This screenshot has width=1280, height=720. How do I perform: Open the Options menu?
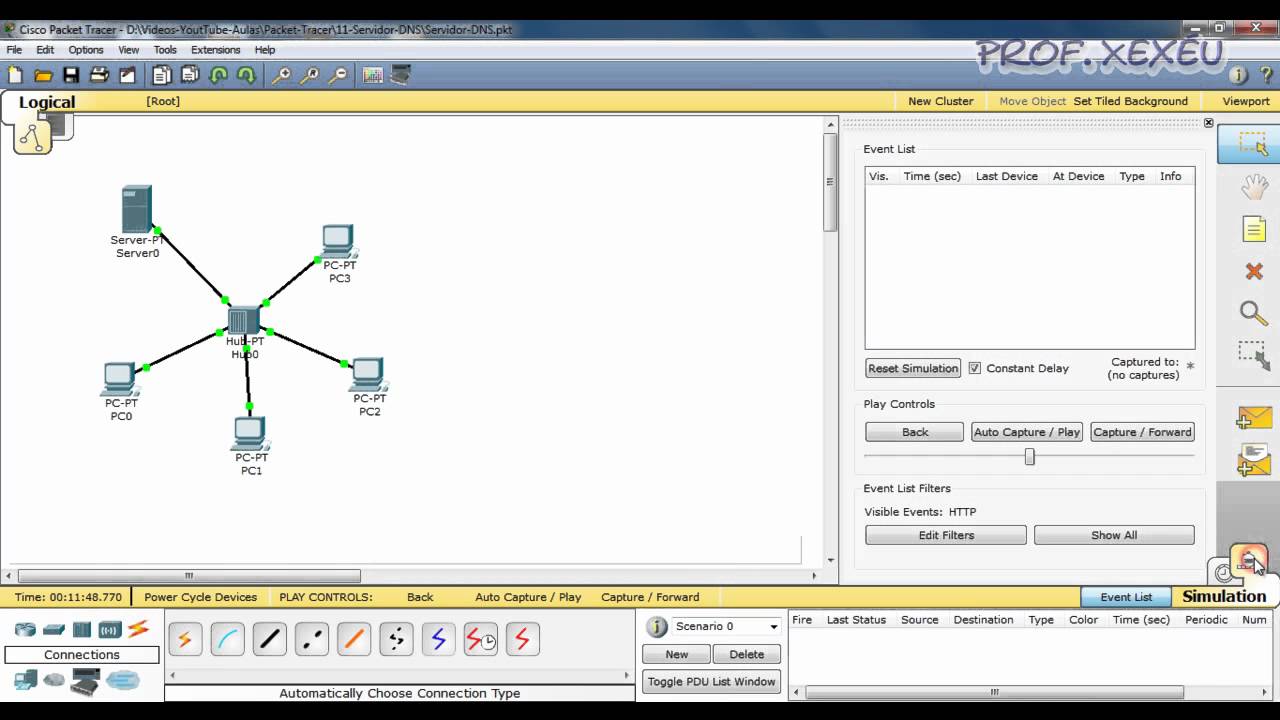tap(86, 50)
